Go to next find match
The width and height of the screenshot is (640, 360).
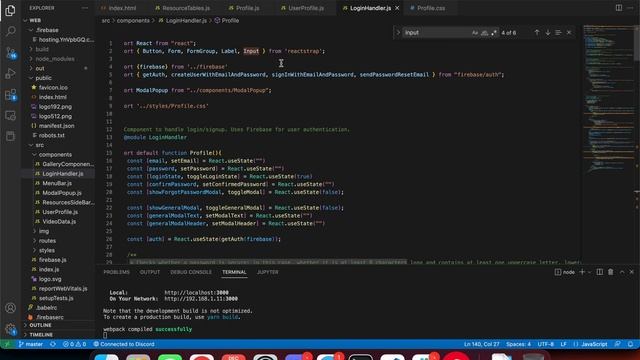pyautogui.click(x=548, y=32)
